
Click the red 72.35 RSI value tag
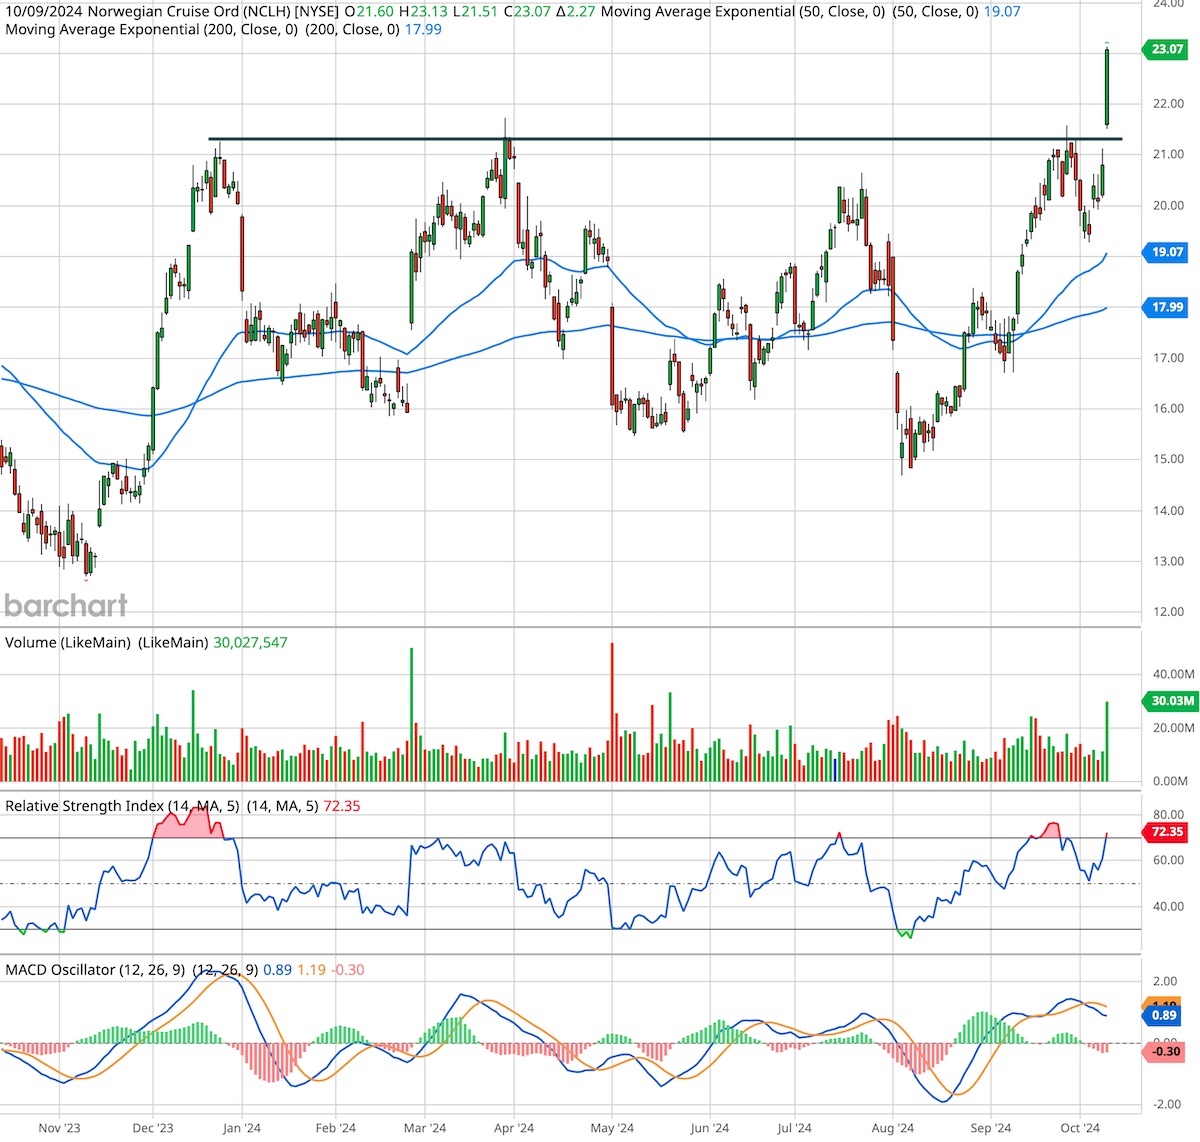point(1163,832)
